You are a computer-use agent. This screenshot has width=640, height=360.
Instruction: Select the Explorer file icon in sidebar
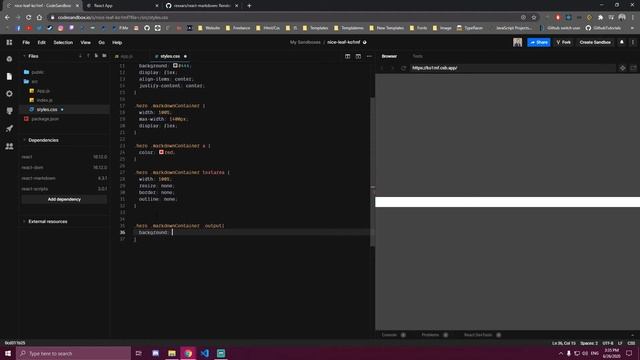[x=9, y=76]
